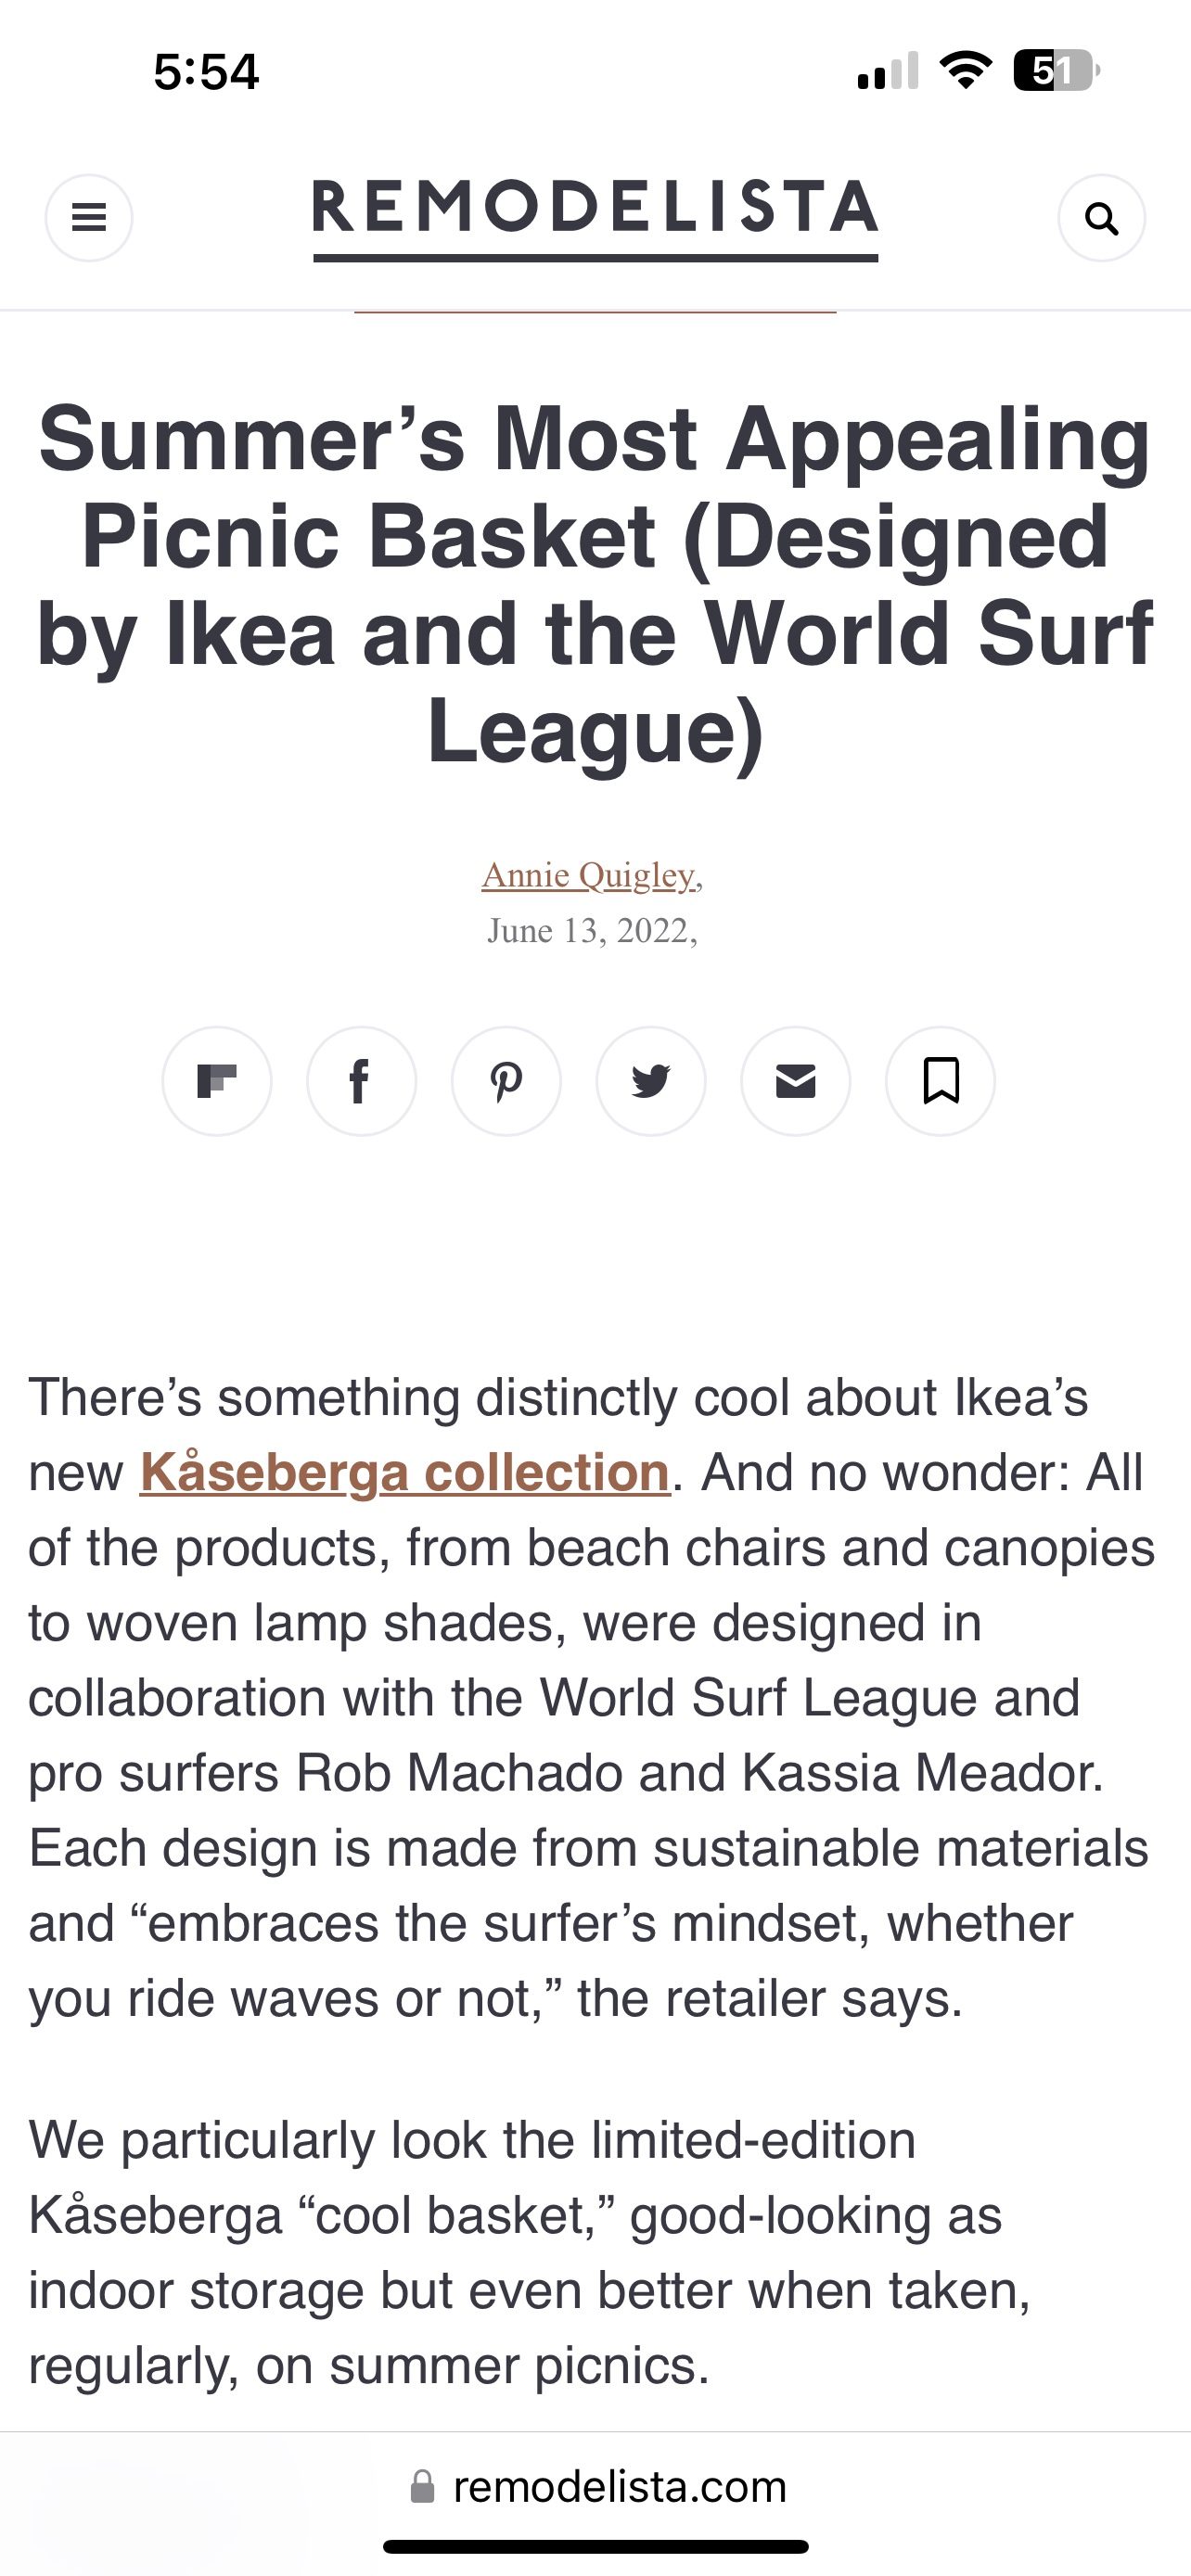Share article on Facebook
Viewport: 1191px width, 2576px height.
click(361, 1081)
